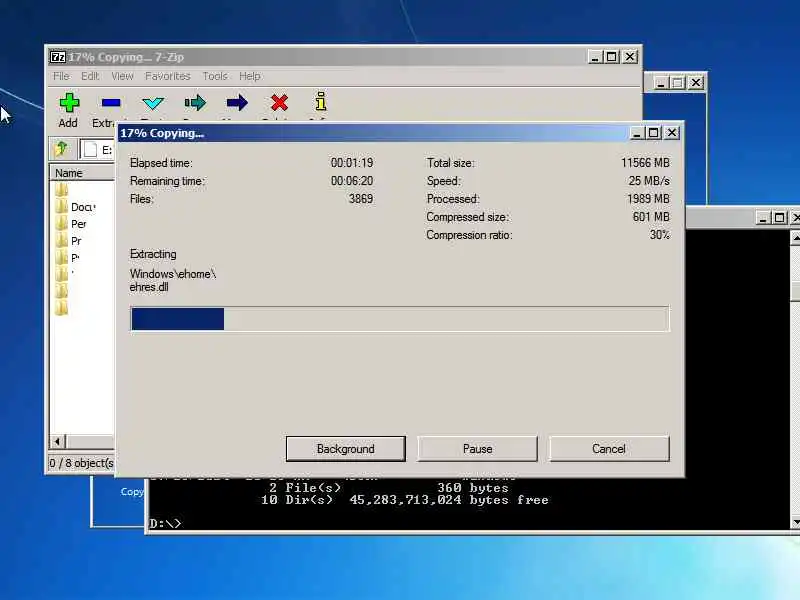Open the Tools menu
800x600 pixels.
[x=215, y=76]
